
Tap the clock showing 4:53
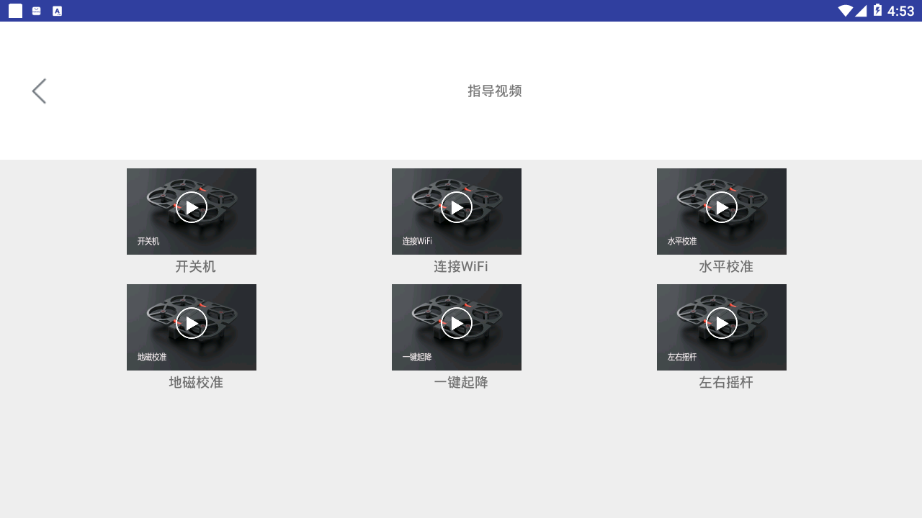[x=901, y=11]
